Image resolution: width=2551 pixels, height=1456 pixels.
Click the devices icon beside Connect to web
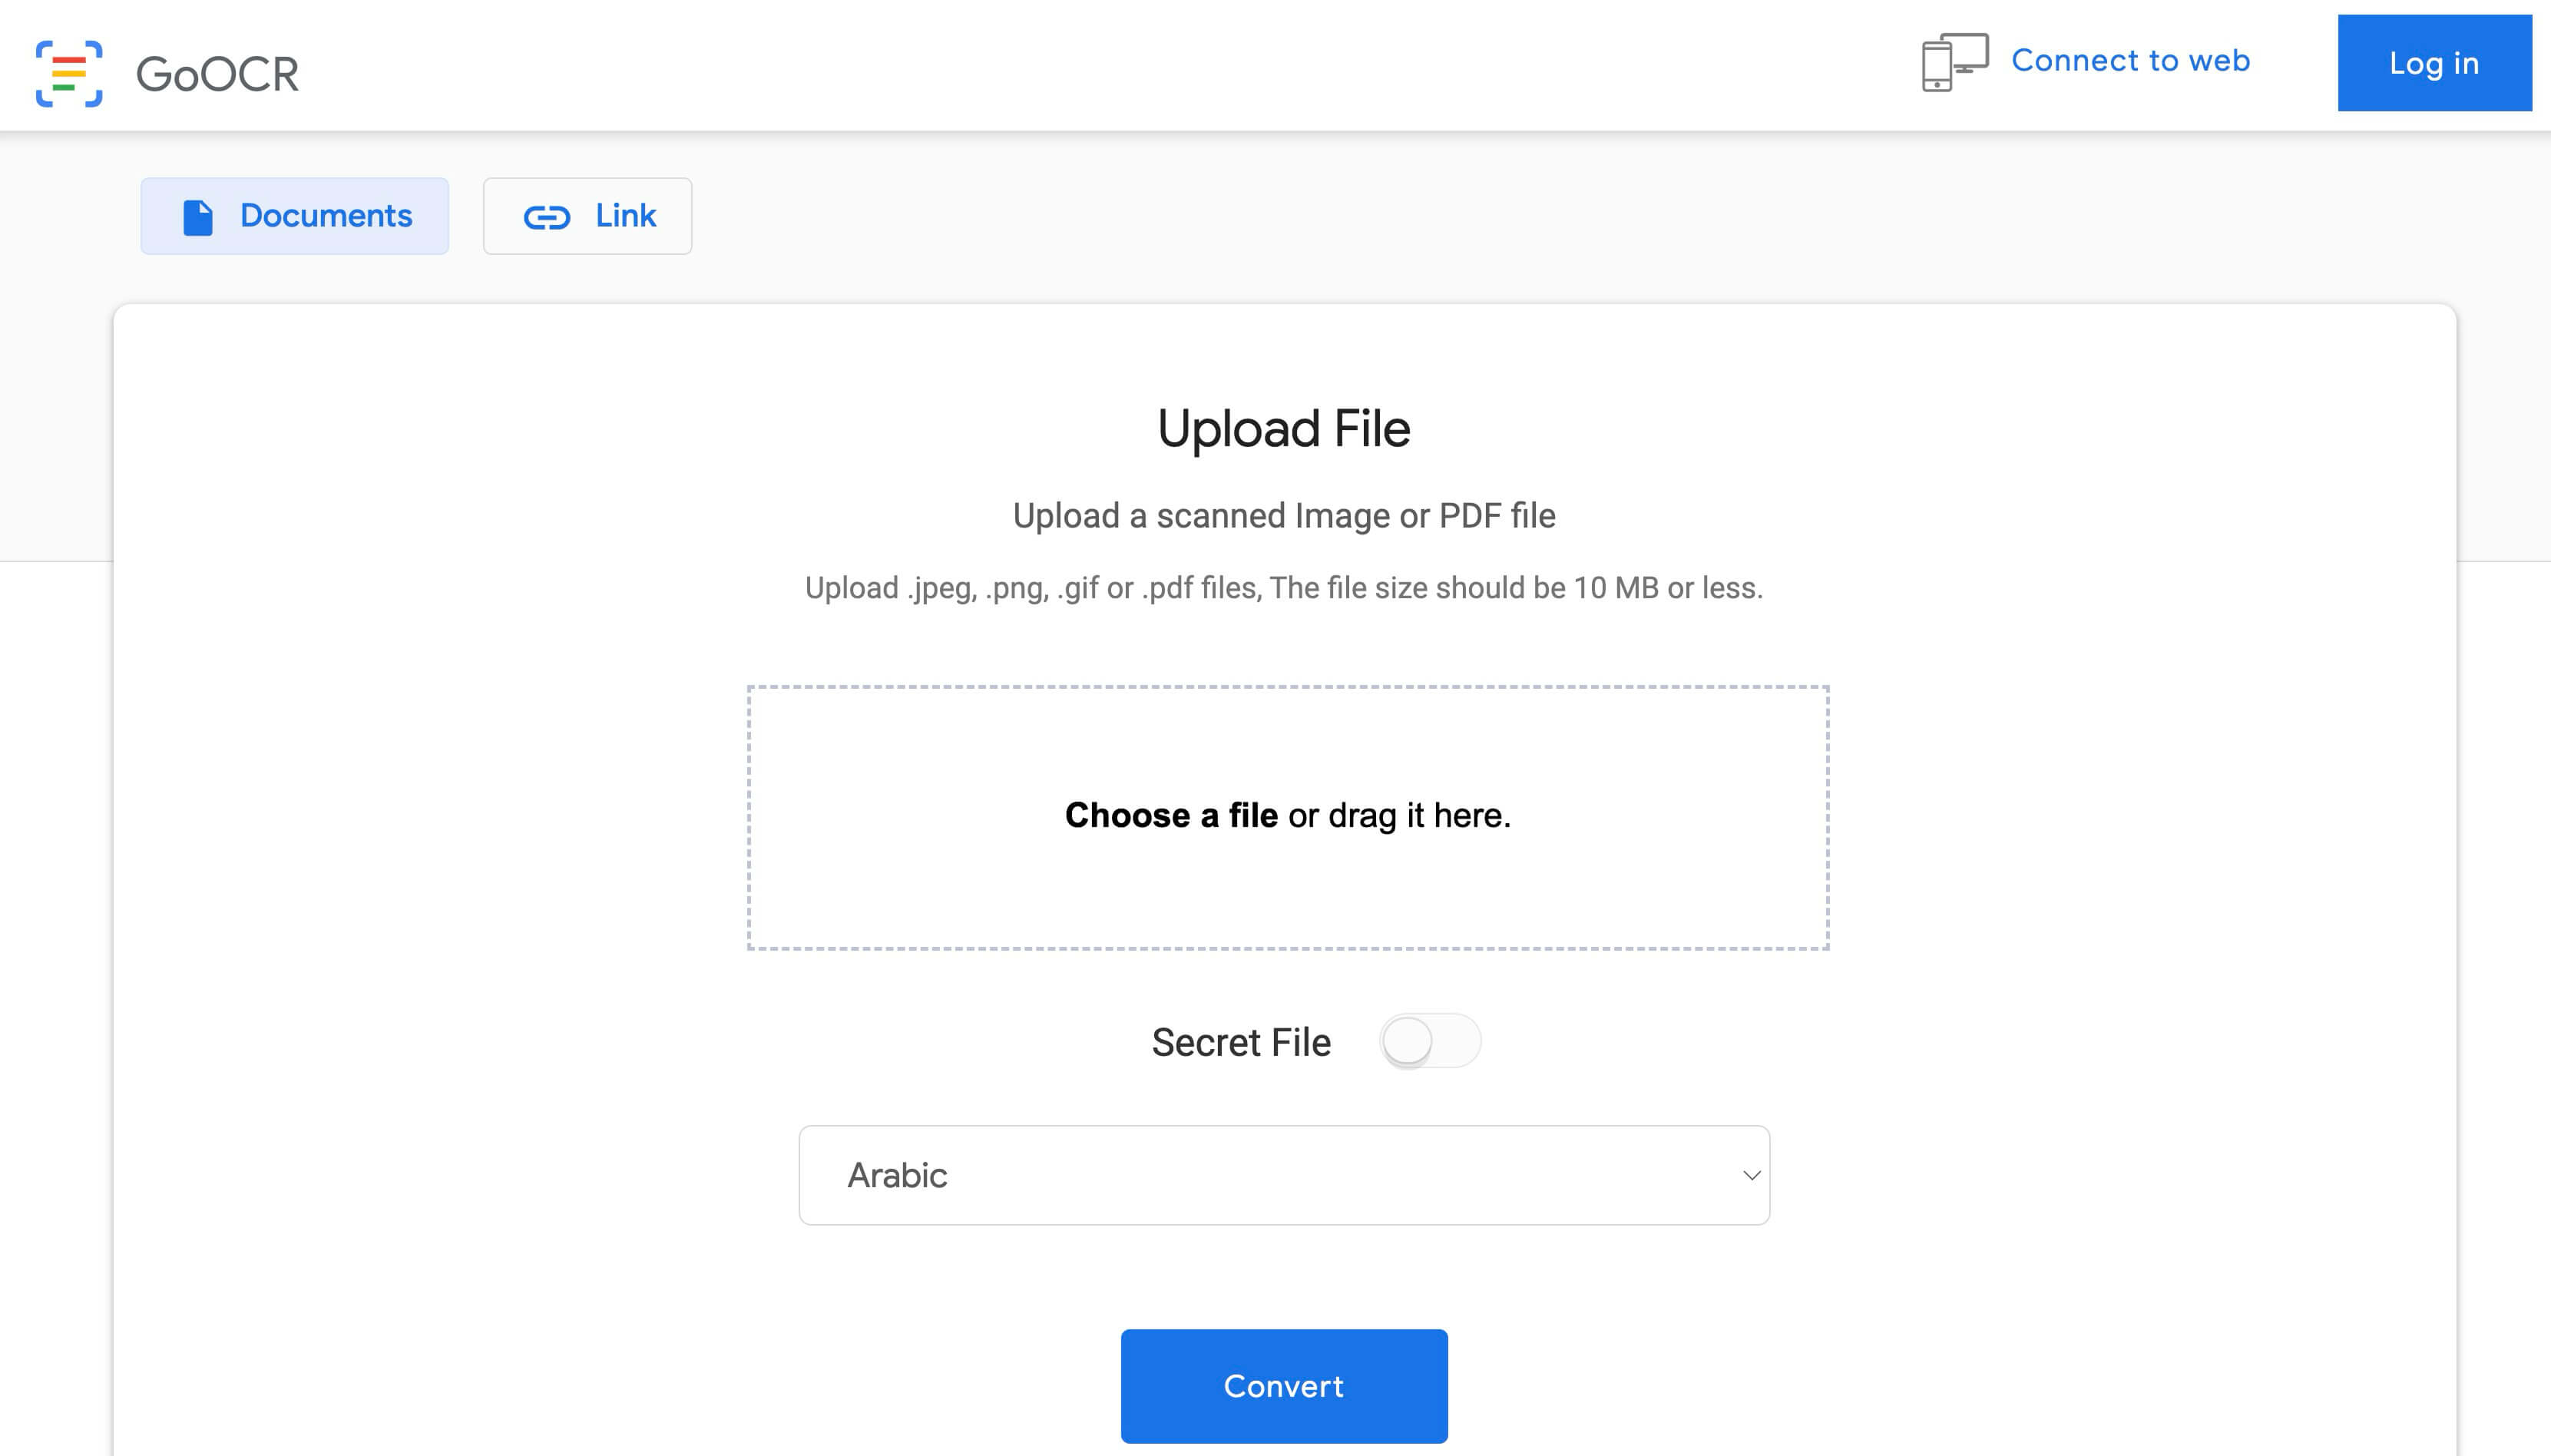click(x=1954, y=62)
